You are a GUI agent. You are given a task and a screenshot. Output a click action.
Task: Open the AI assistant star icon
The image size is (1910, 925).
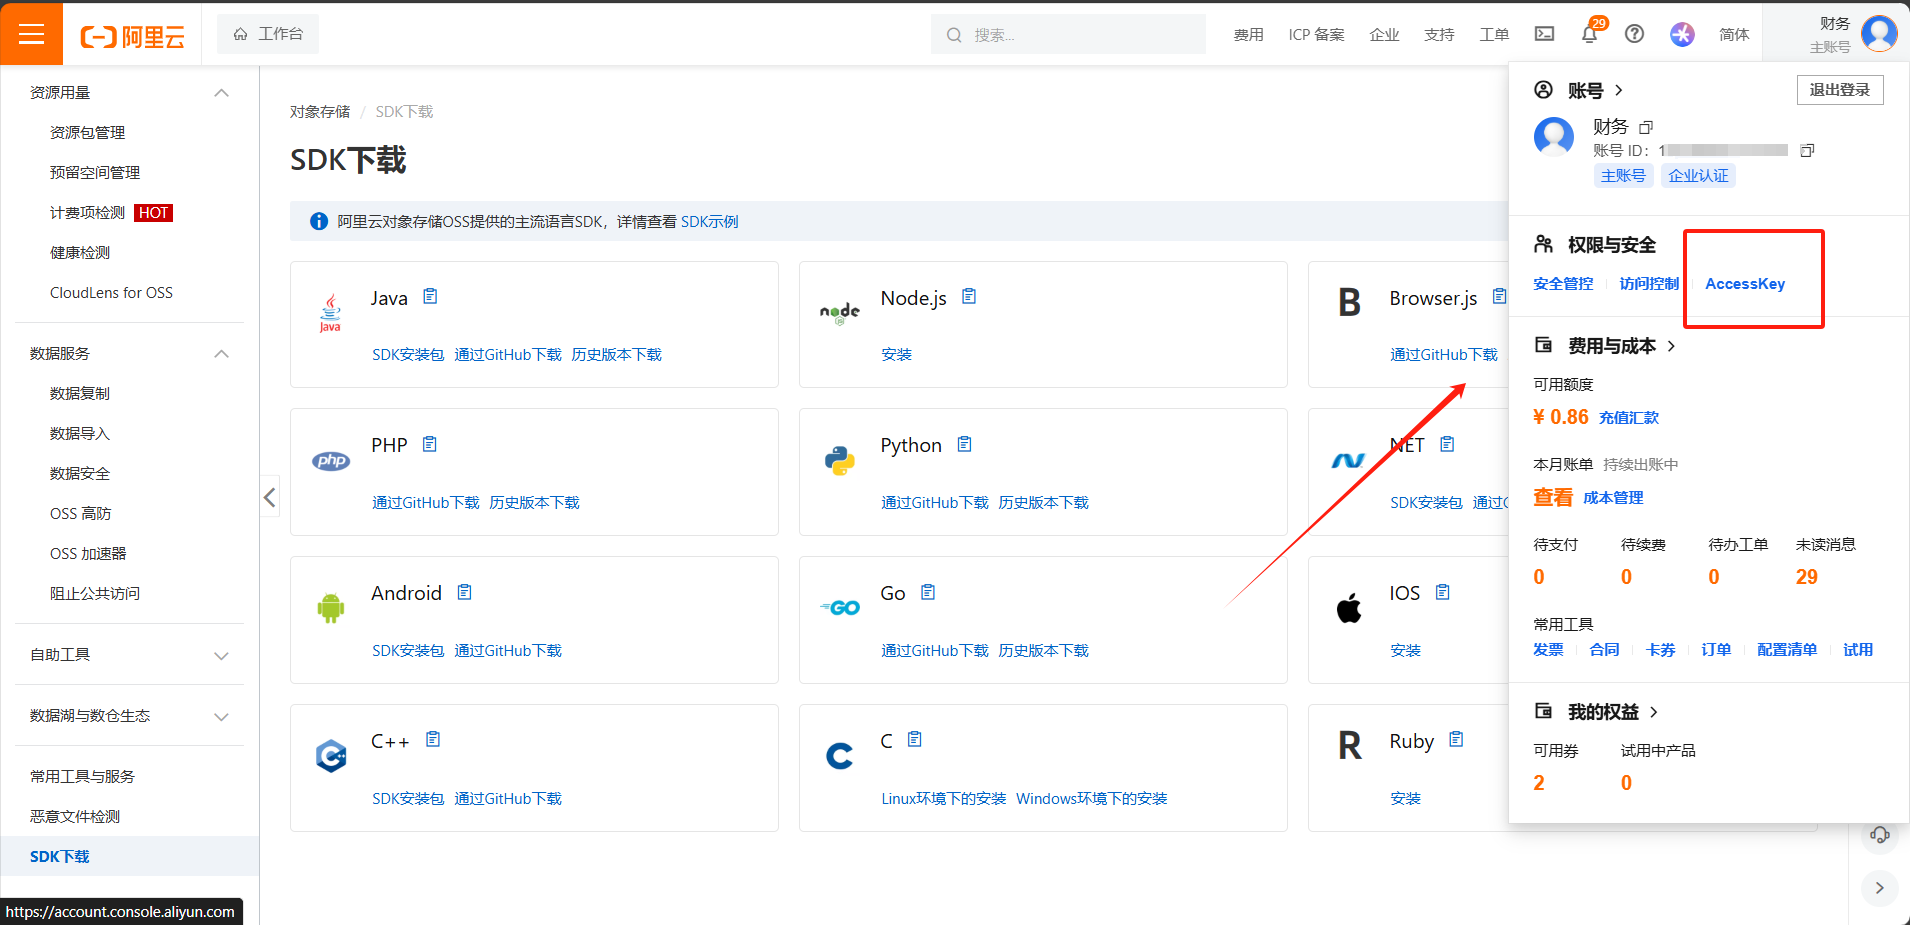click(1682, 34)
